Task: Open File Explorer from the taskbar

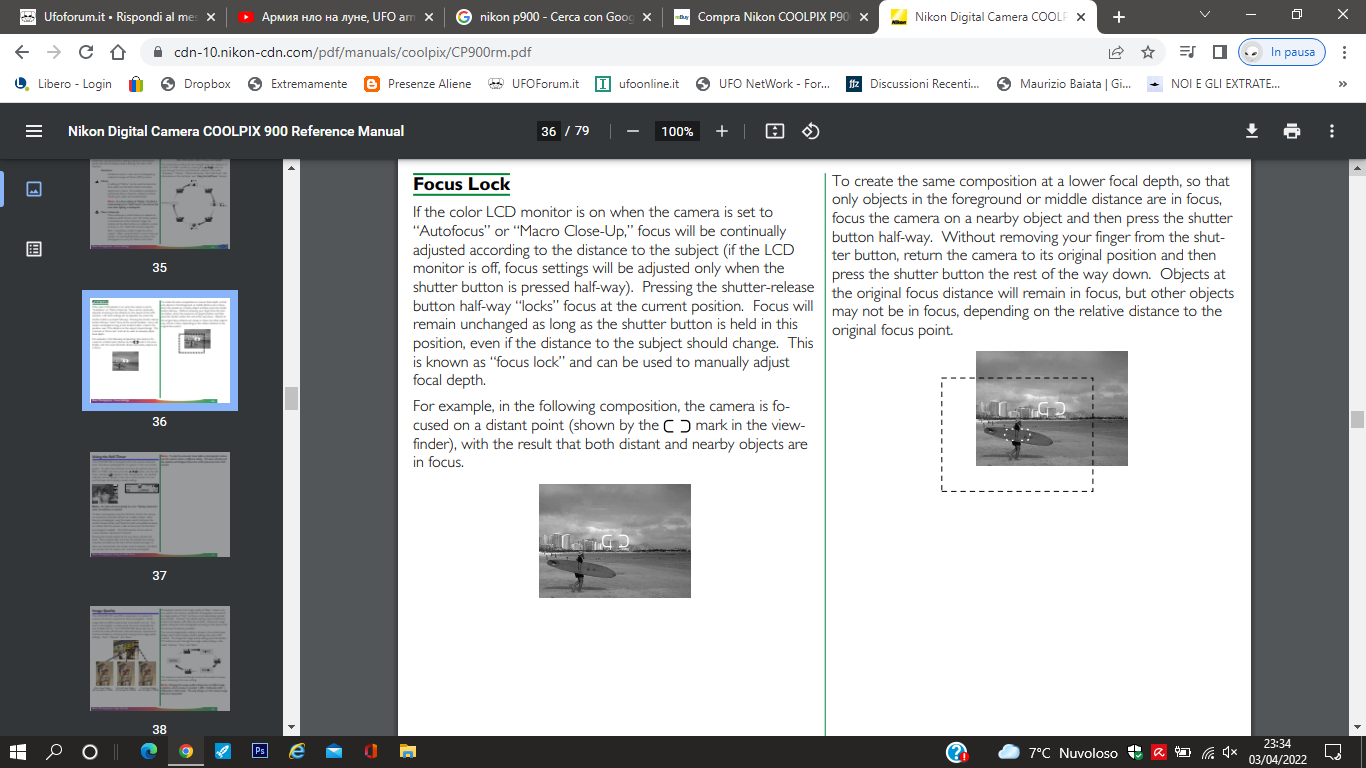Action: pos(407,751)
